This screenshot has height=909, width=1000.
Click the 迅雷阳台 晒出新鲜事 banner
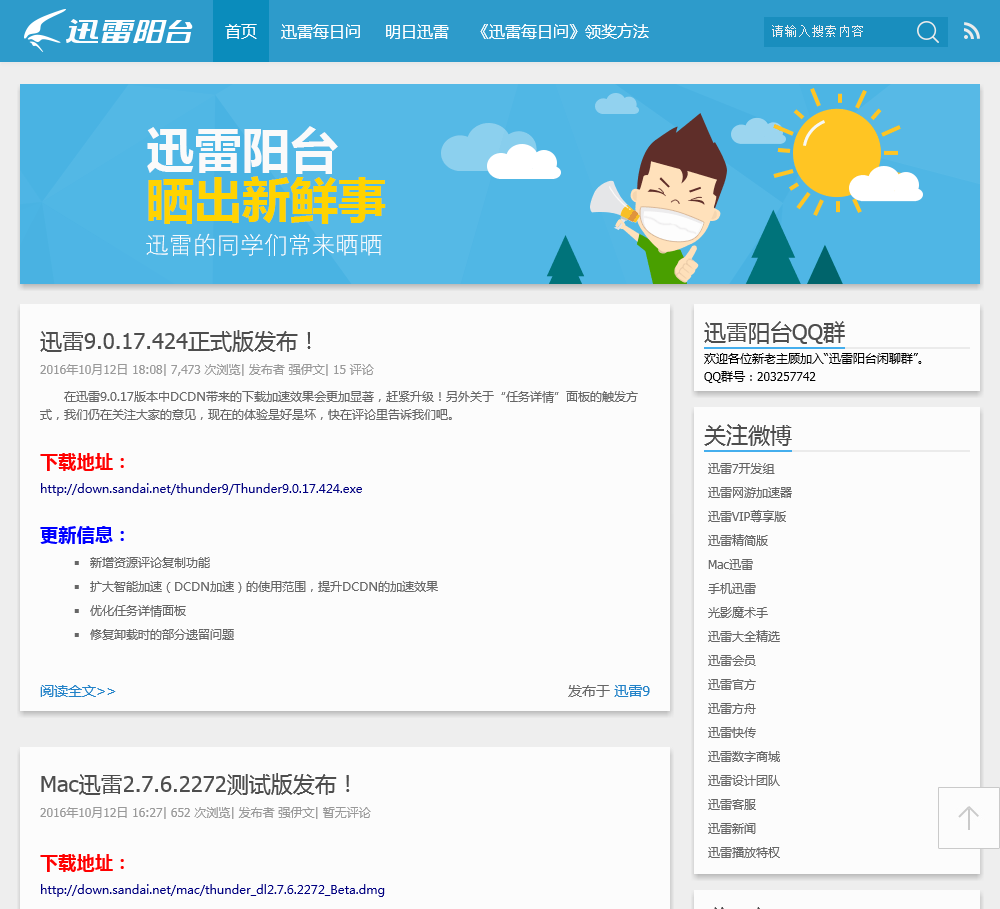[499, 184]
